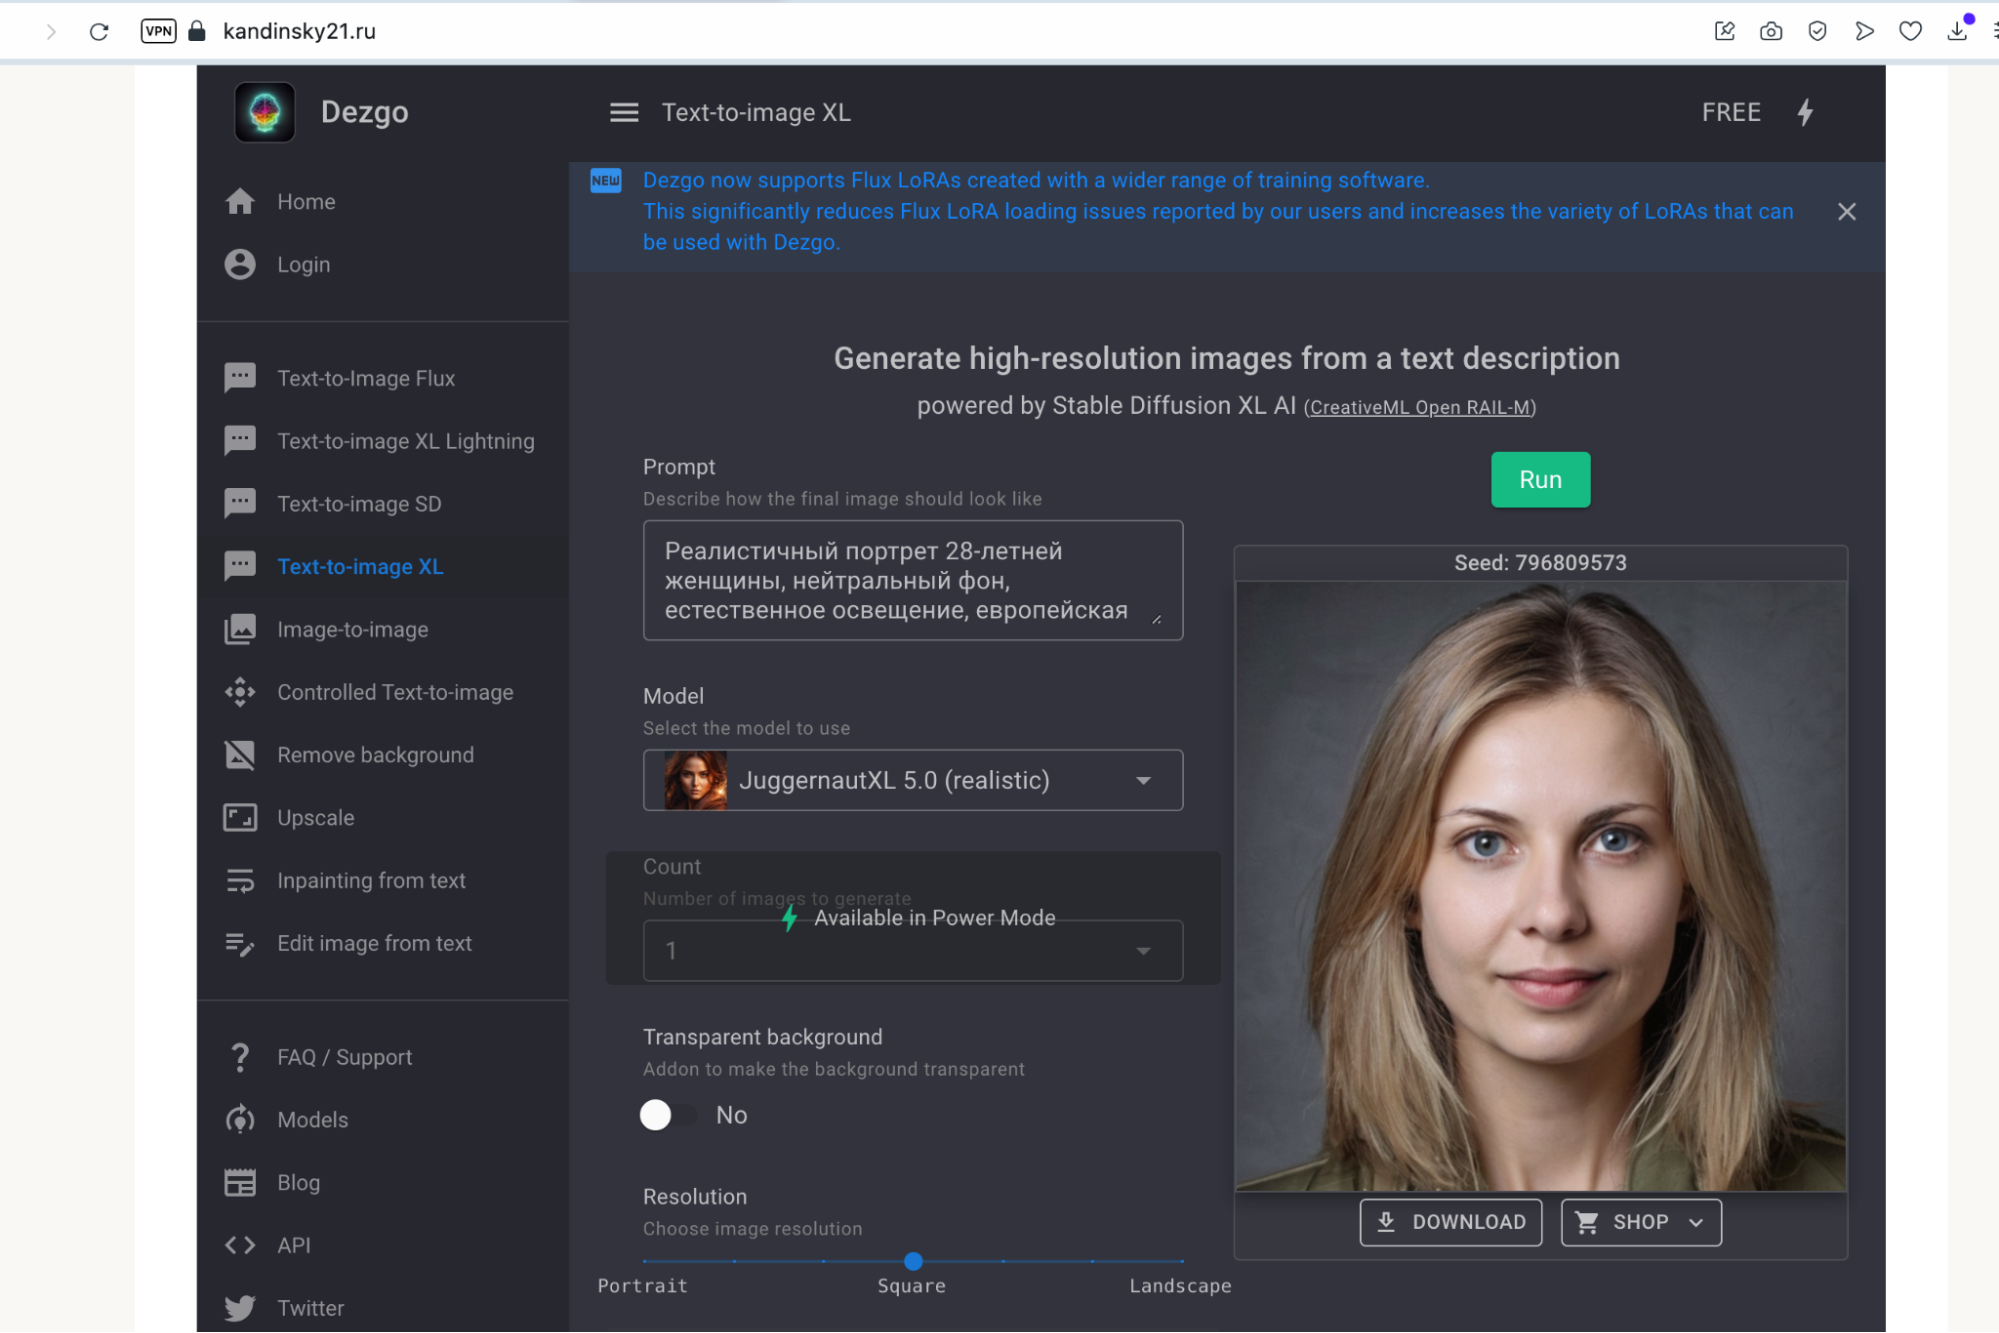Click the Dezgo brain logo icon

(264, 112)
